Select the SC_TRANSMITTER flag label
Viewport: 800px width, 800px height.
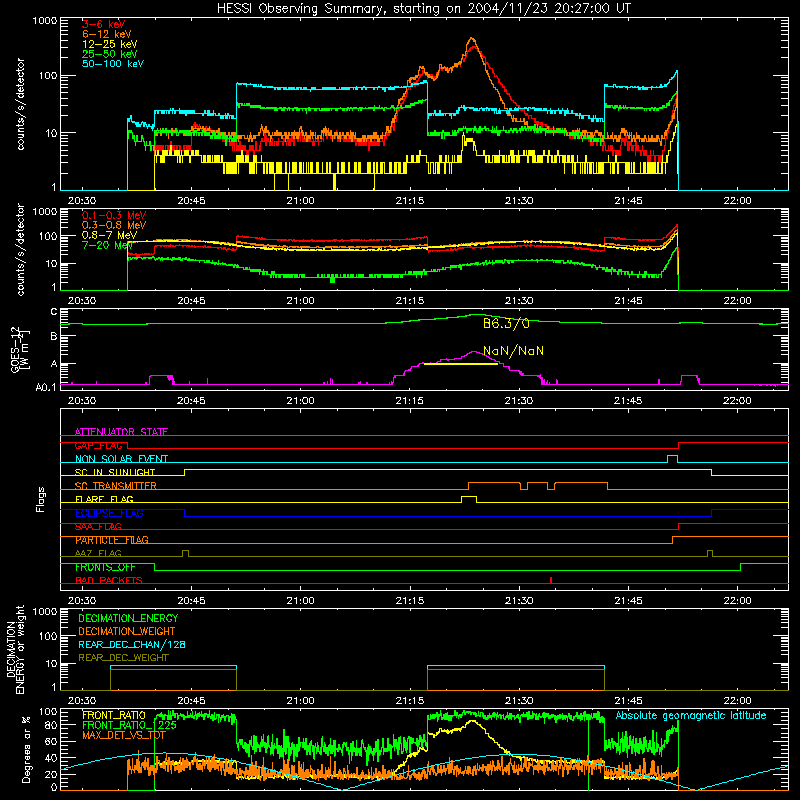click(x=115, y=486)
